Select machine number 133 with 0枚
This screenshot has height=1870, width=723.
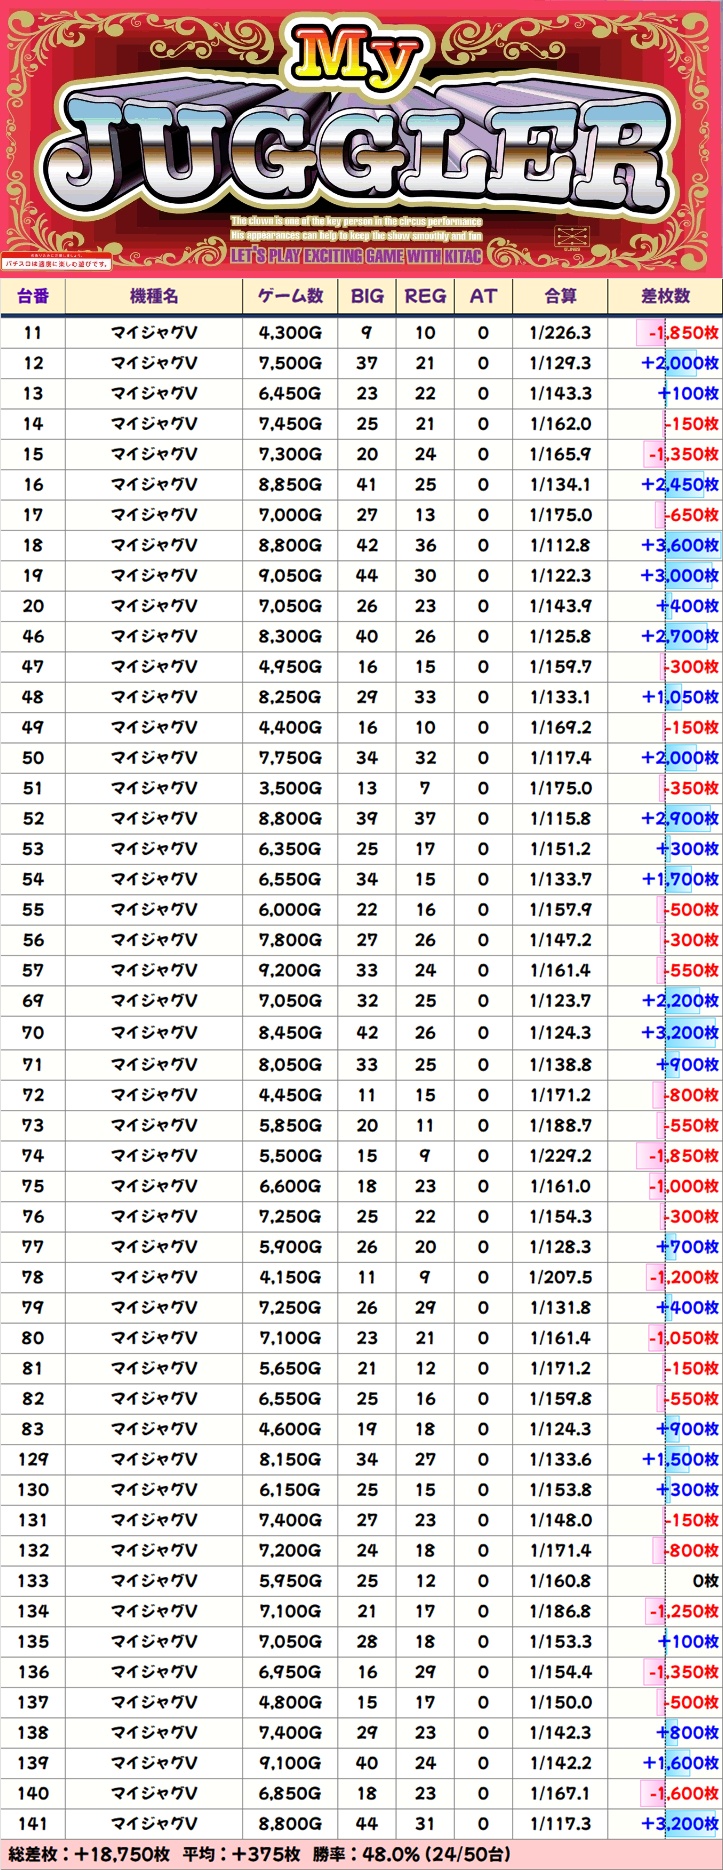click(33, 1581)
